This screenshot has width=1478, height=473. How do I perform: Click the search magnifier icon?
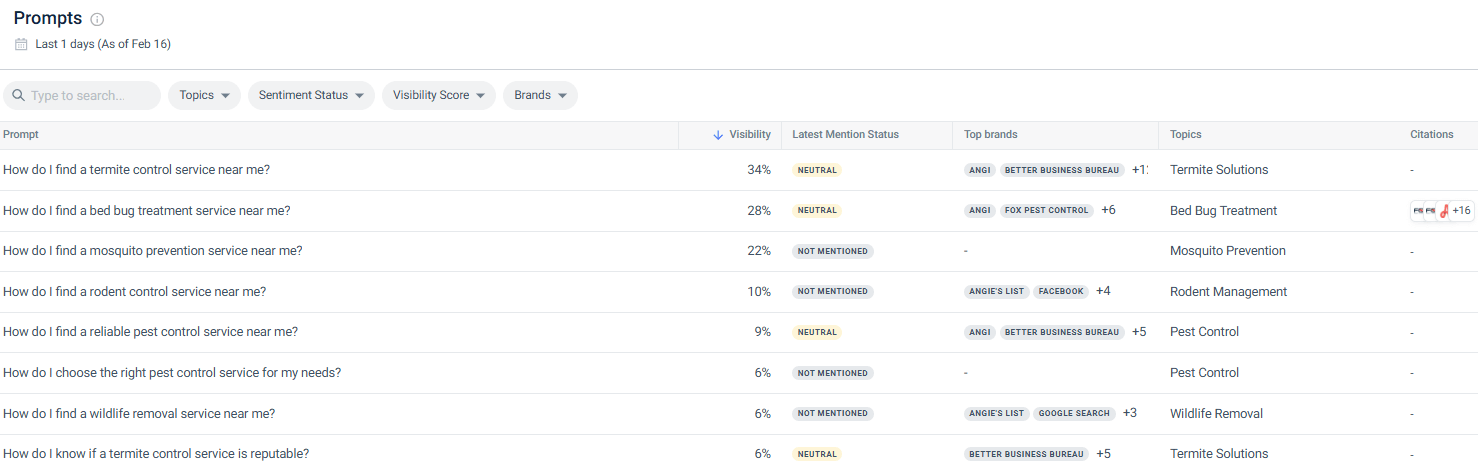[x=18, y=96]
